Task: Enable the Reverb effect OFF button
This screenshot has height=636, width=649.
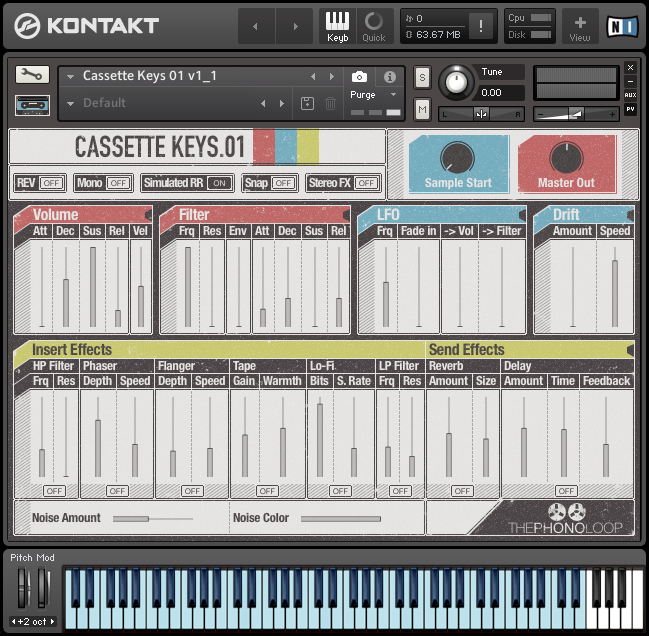Action: tap(462, 491)
